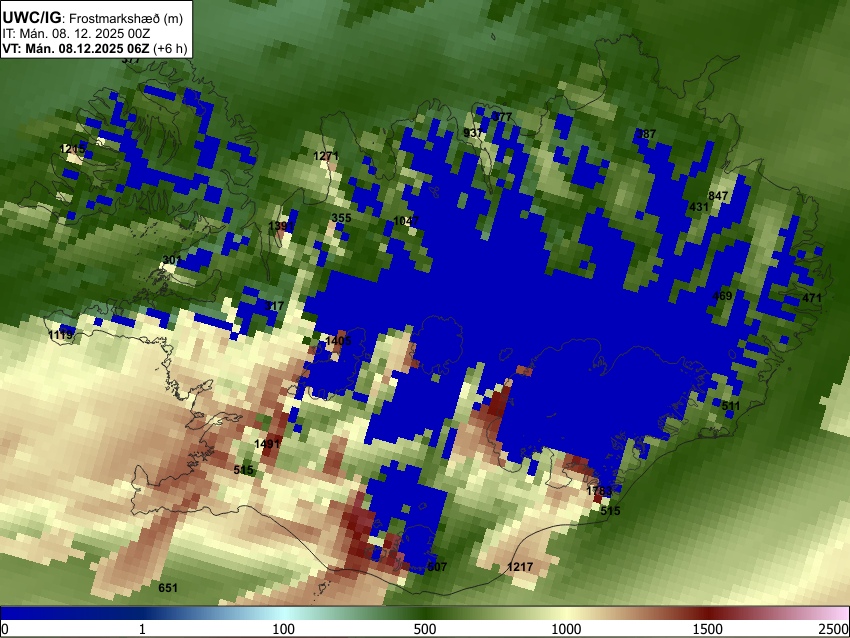Viewport: 850px width, 638px height.
Task: Click the 651 map value
Action: click(168, 588)
